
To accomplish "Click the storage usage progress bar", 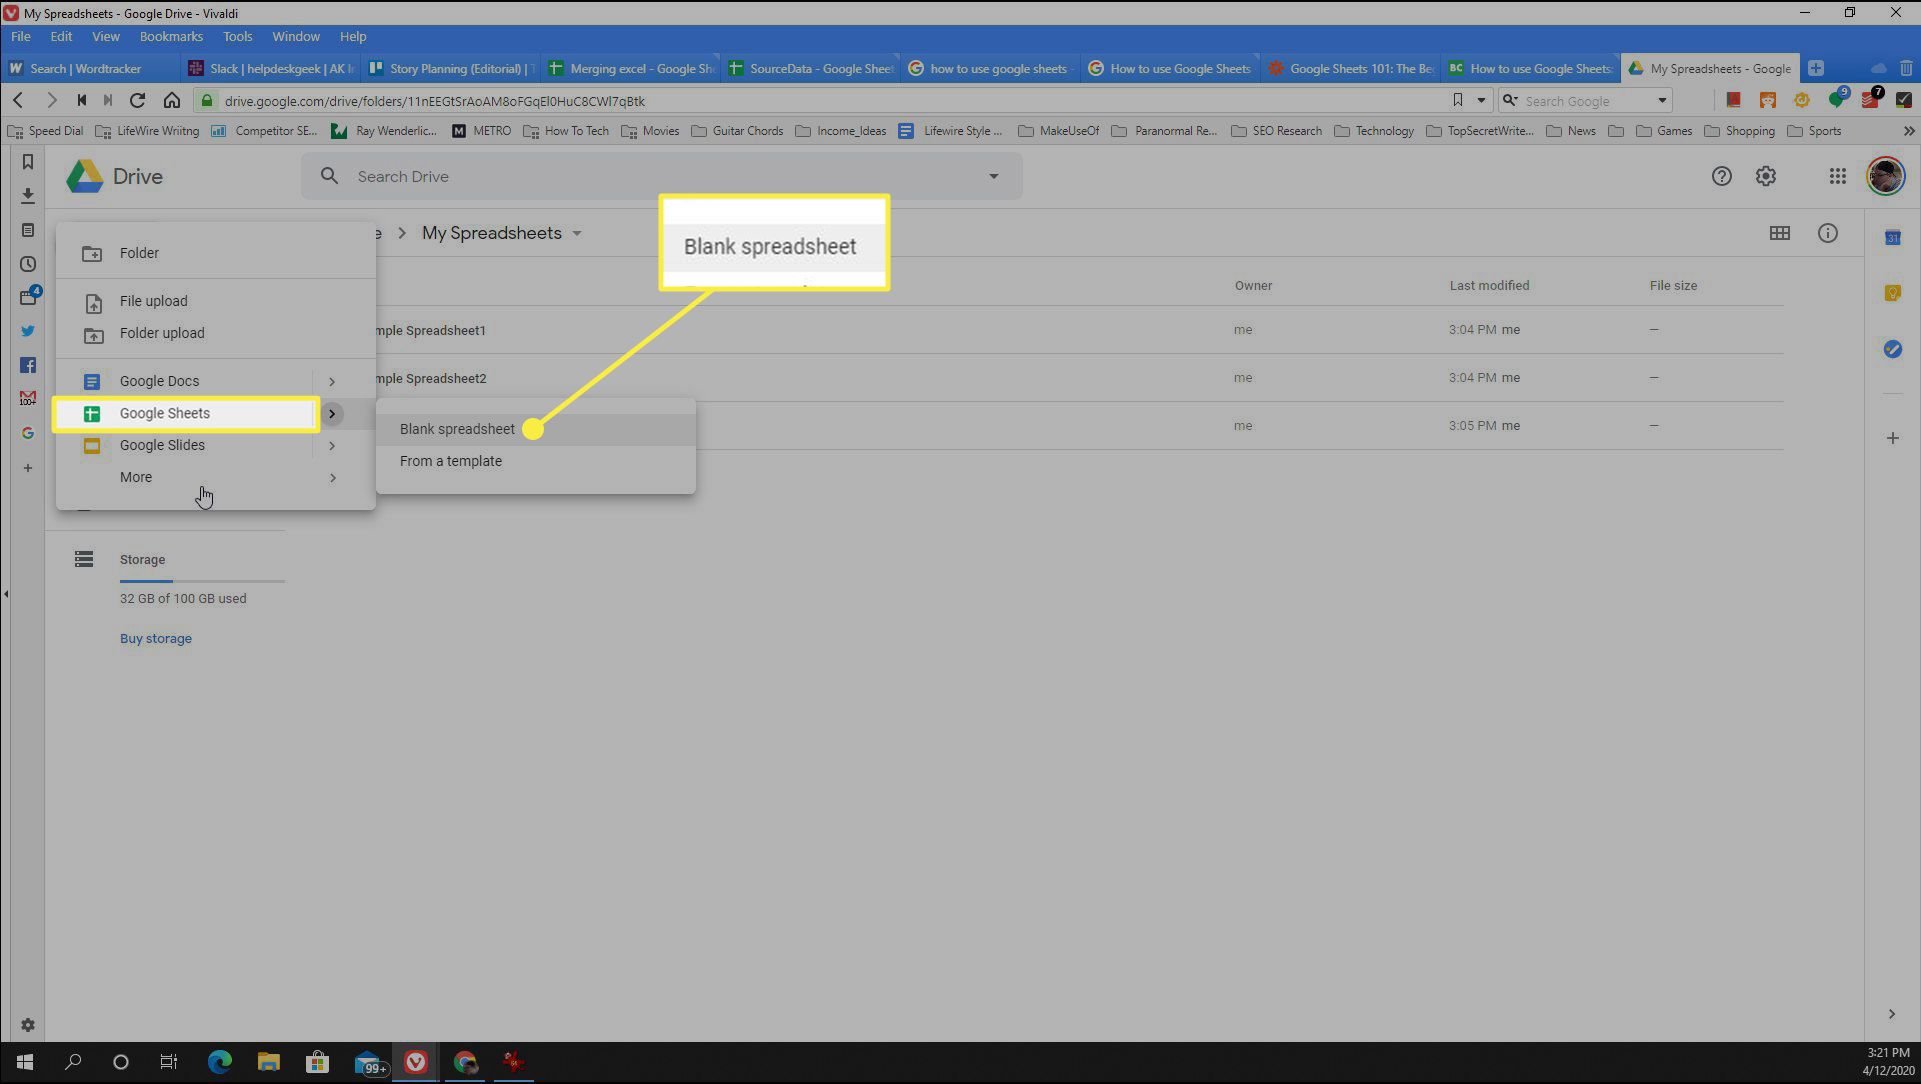I will pos(202,581).
